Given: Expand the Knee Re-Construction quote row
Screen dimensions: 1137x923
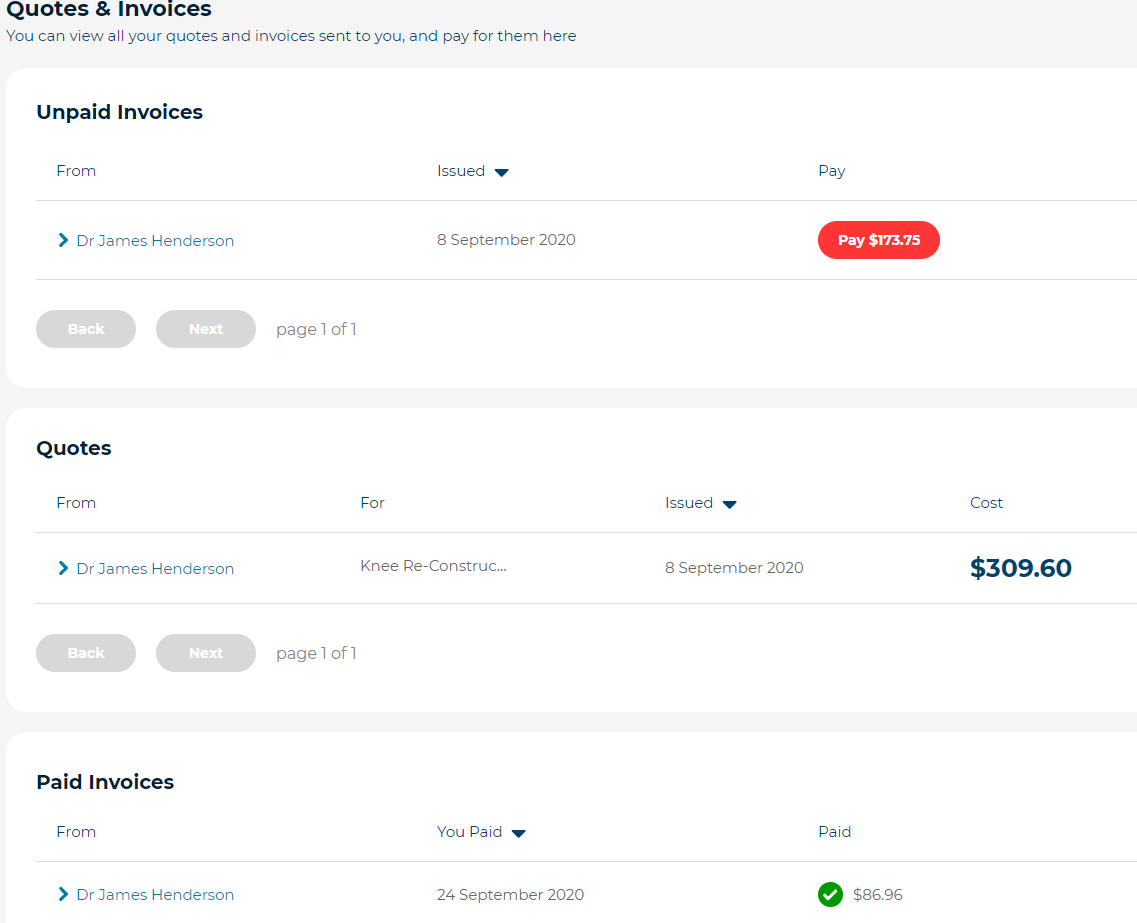Looking at the screenshot, I should pyautogui.click(x=62, y=567).
